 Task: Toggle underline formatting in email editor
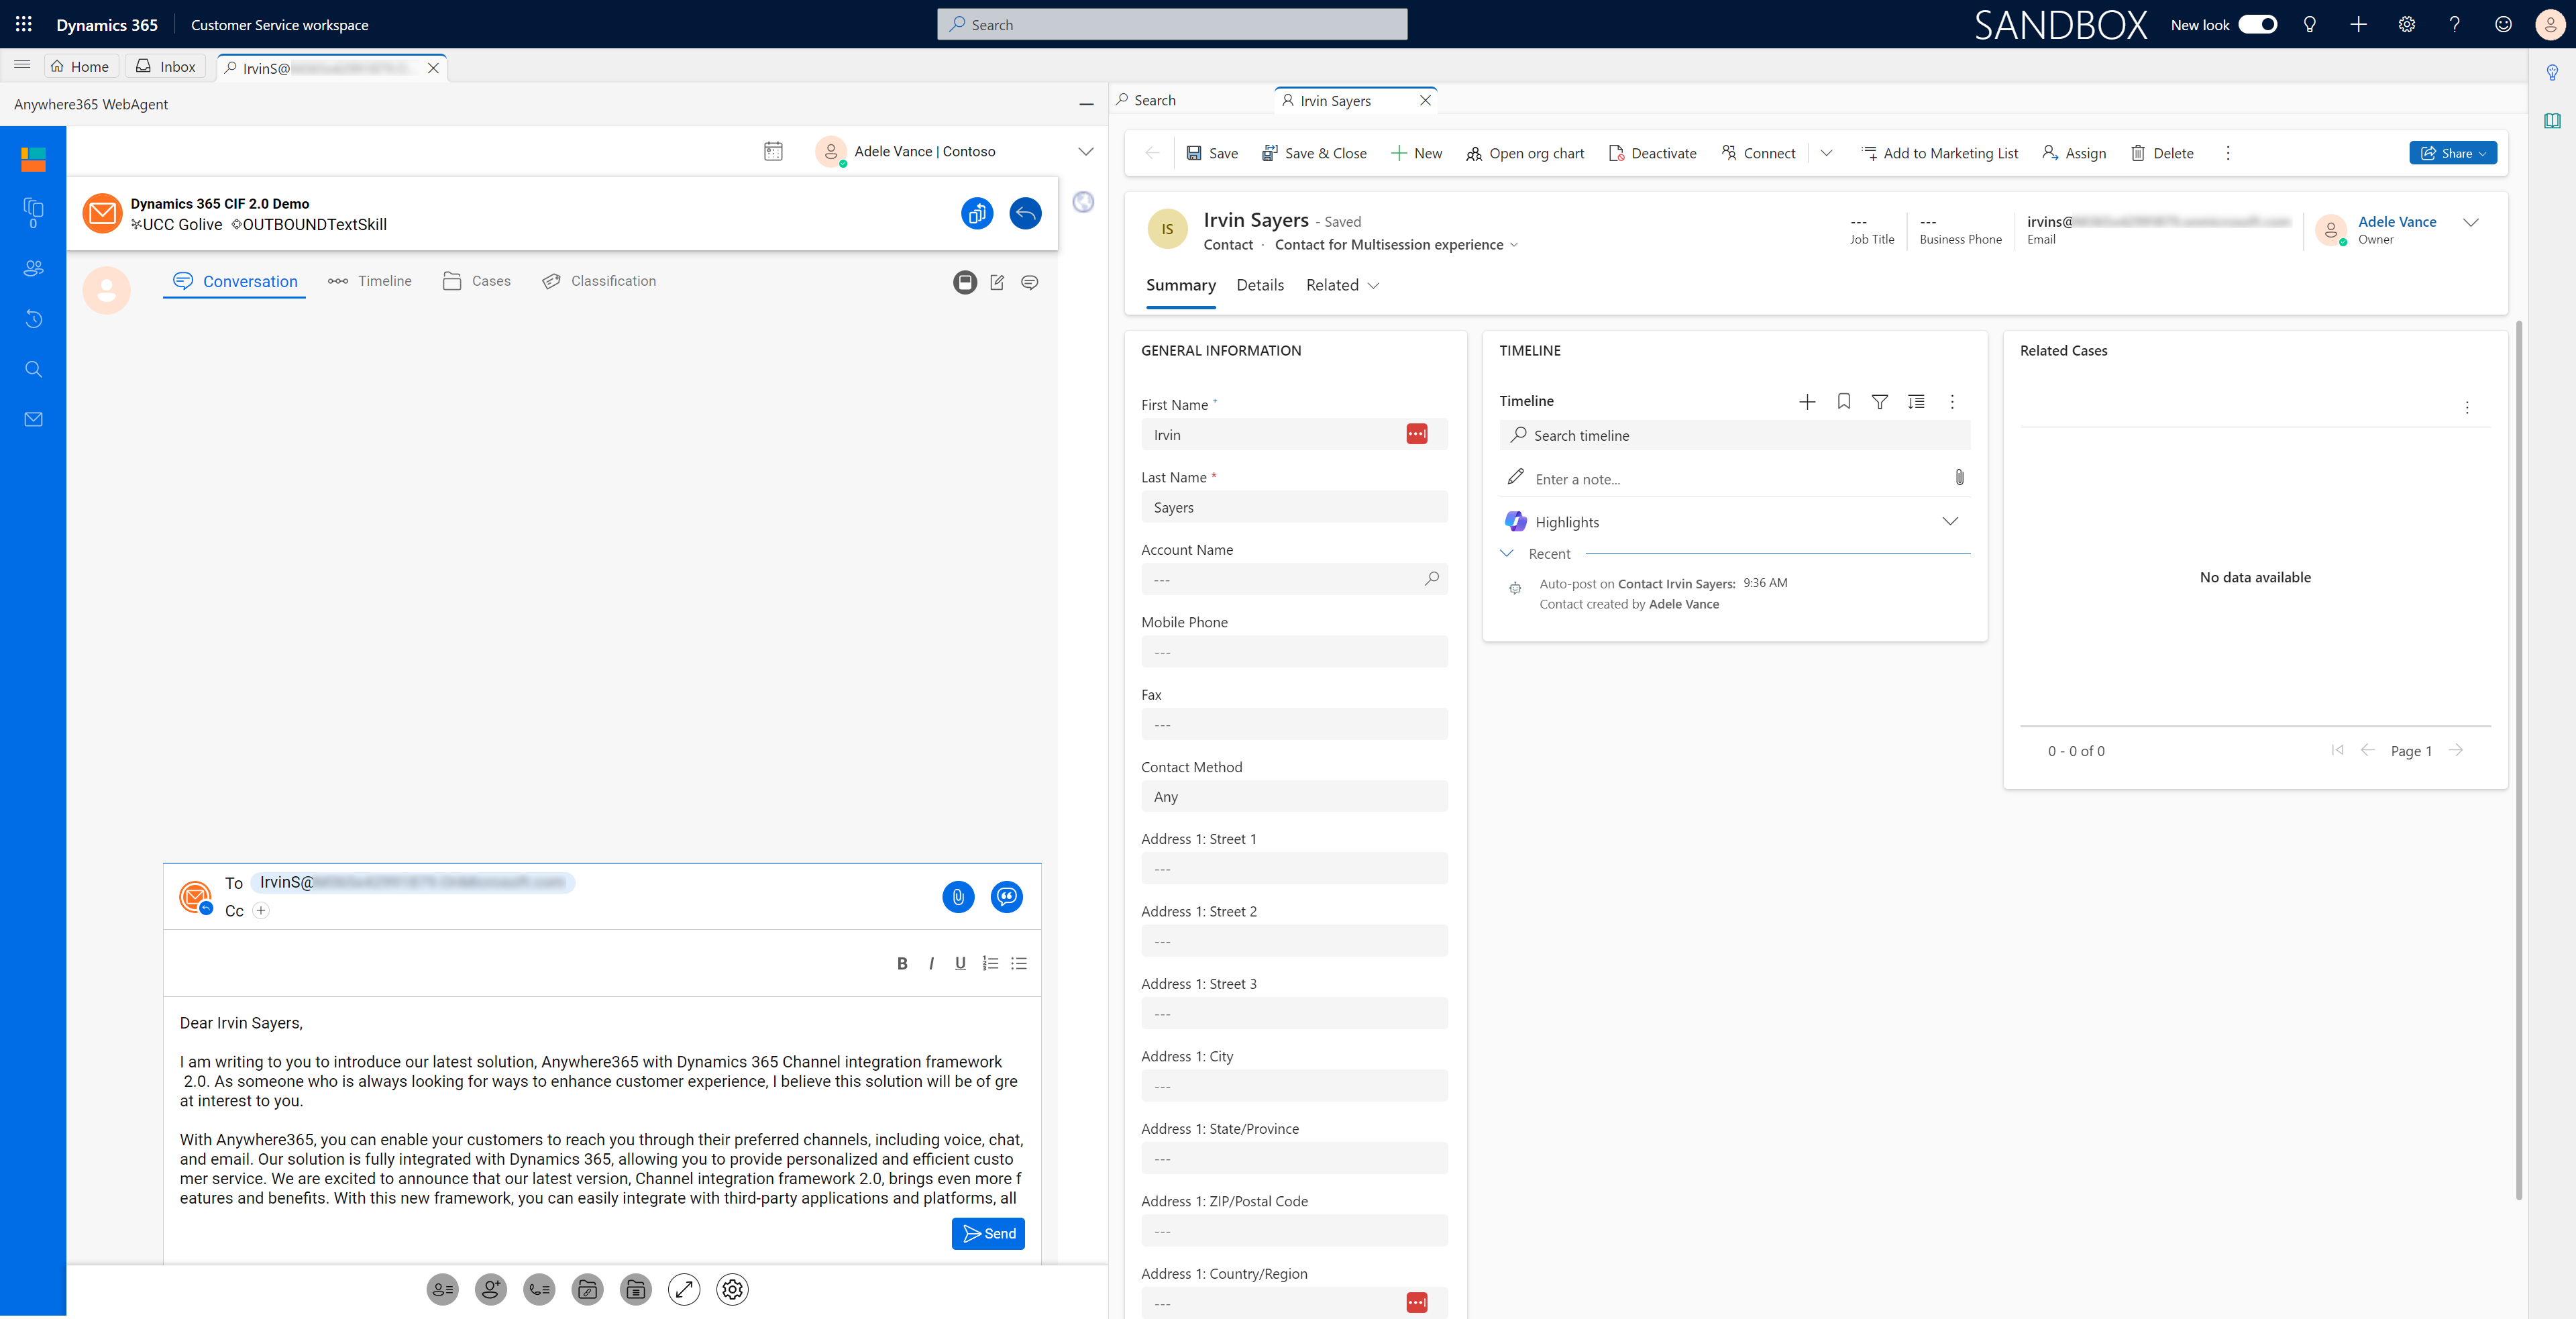pyautogui.click(x=960, y=963)
